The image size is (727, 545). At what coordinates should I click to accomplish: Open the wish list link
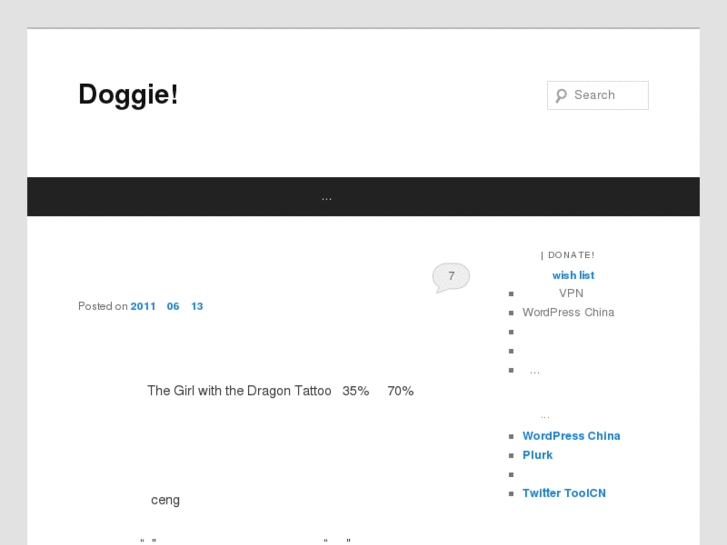tap(573, 276)
